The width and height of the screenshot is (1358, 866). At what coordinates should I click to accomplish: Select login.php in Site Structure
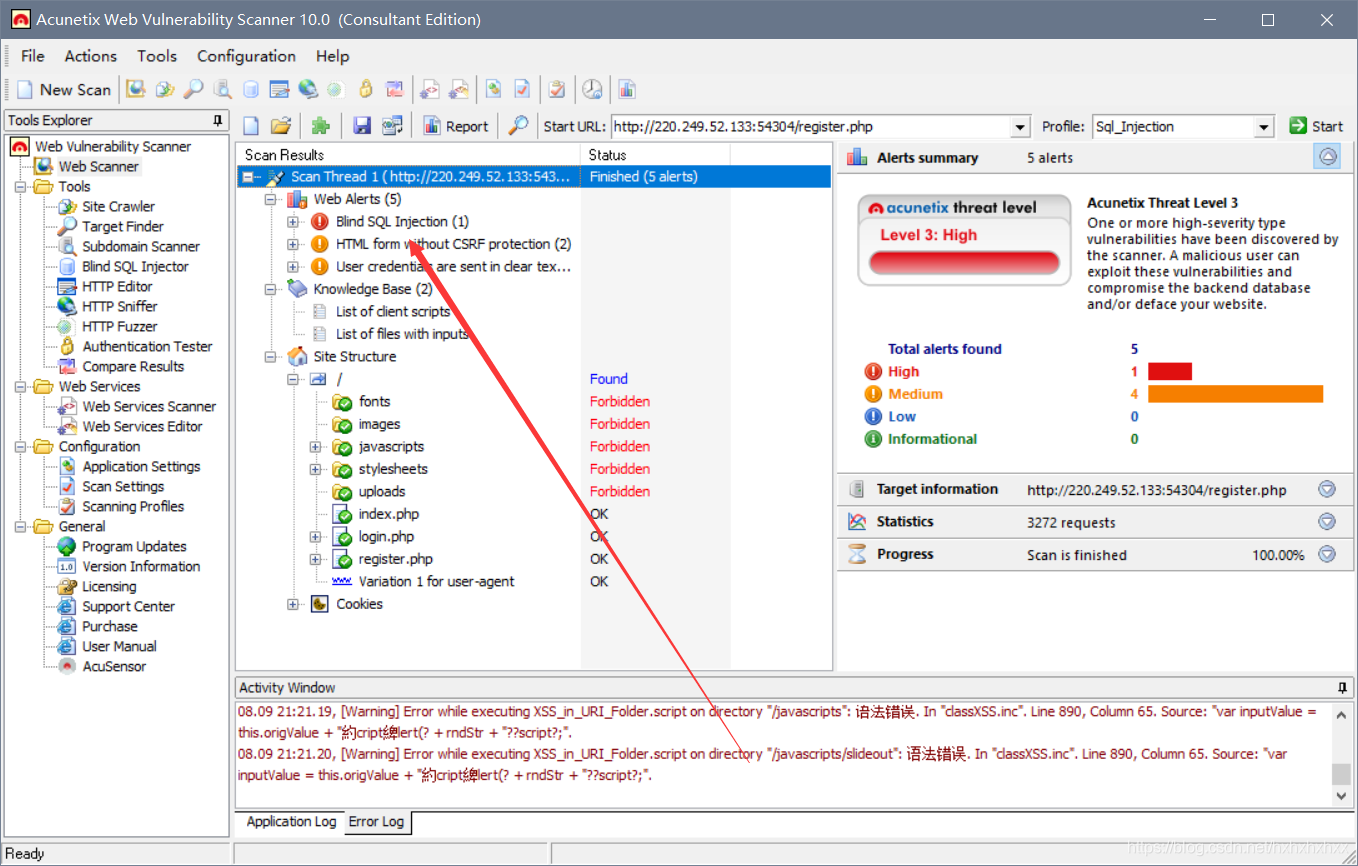(386, 537)
